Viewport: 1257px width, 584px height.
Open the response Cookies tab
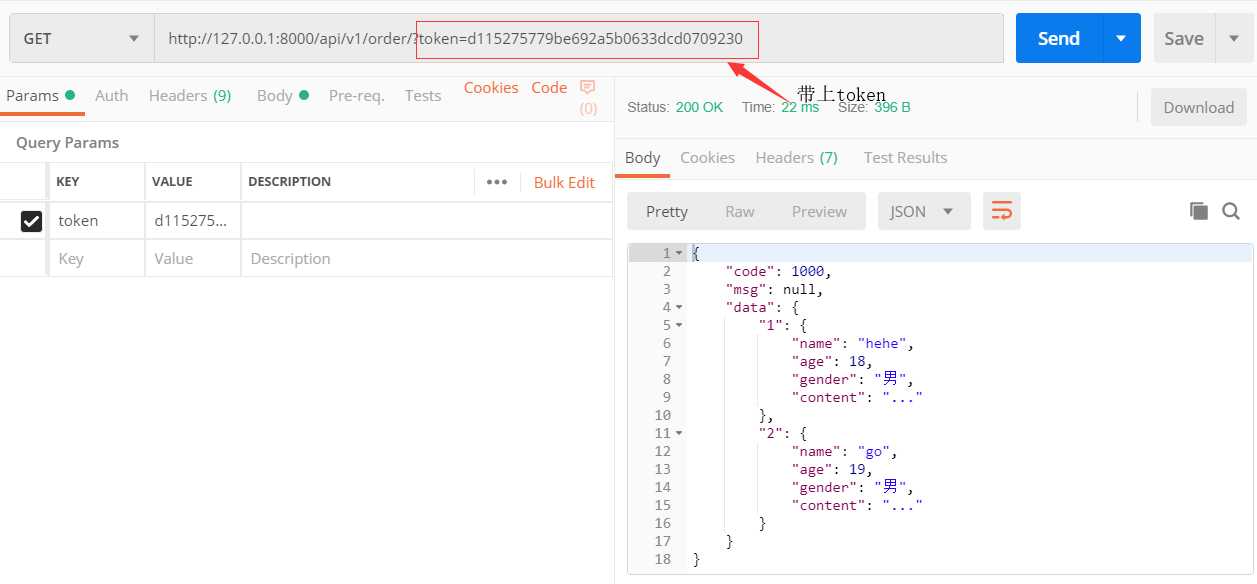click(707, 158)
